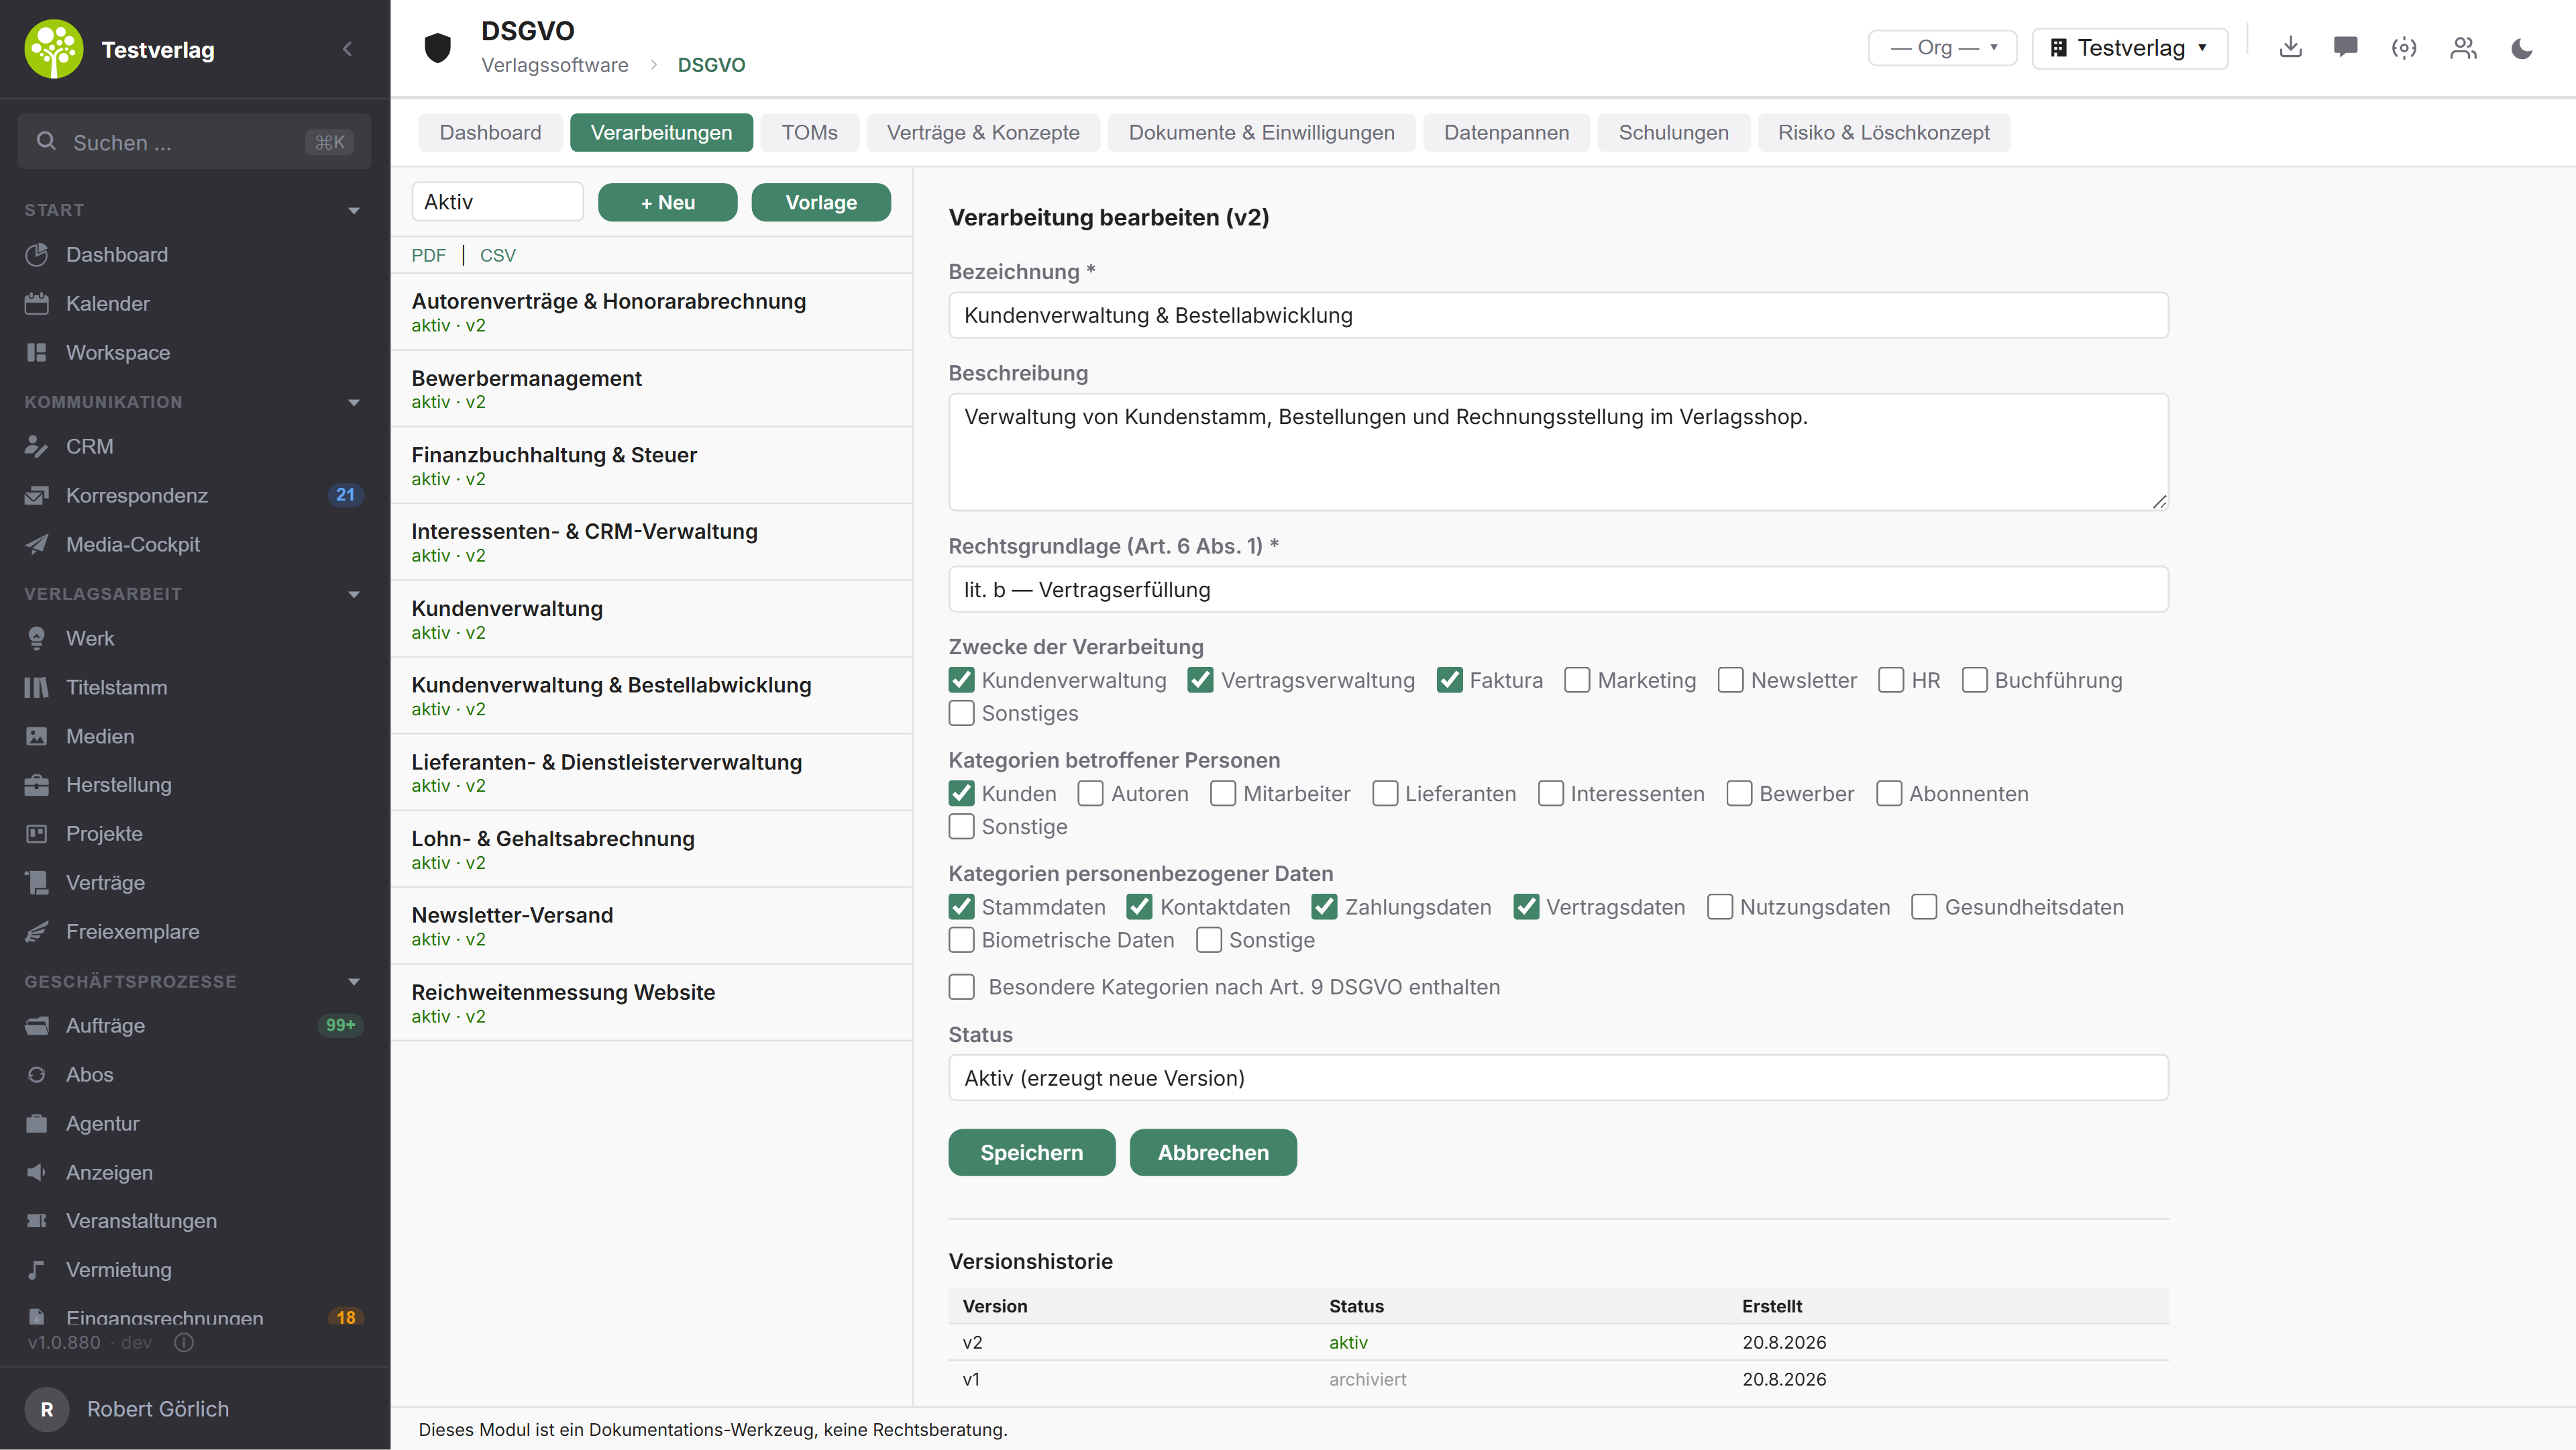
Task: Uncheck the Kundenverwaltung purpose checkbox
Action: [961, 680]
